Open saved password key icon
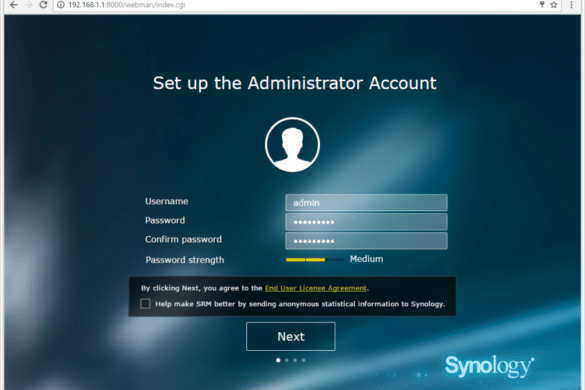 [x=542, y=5]
